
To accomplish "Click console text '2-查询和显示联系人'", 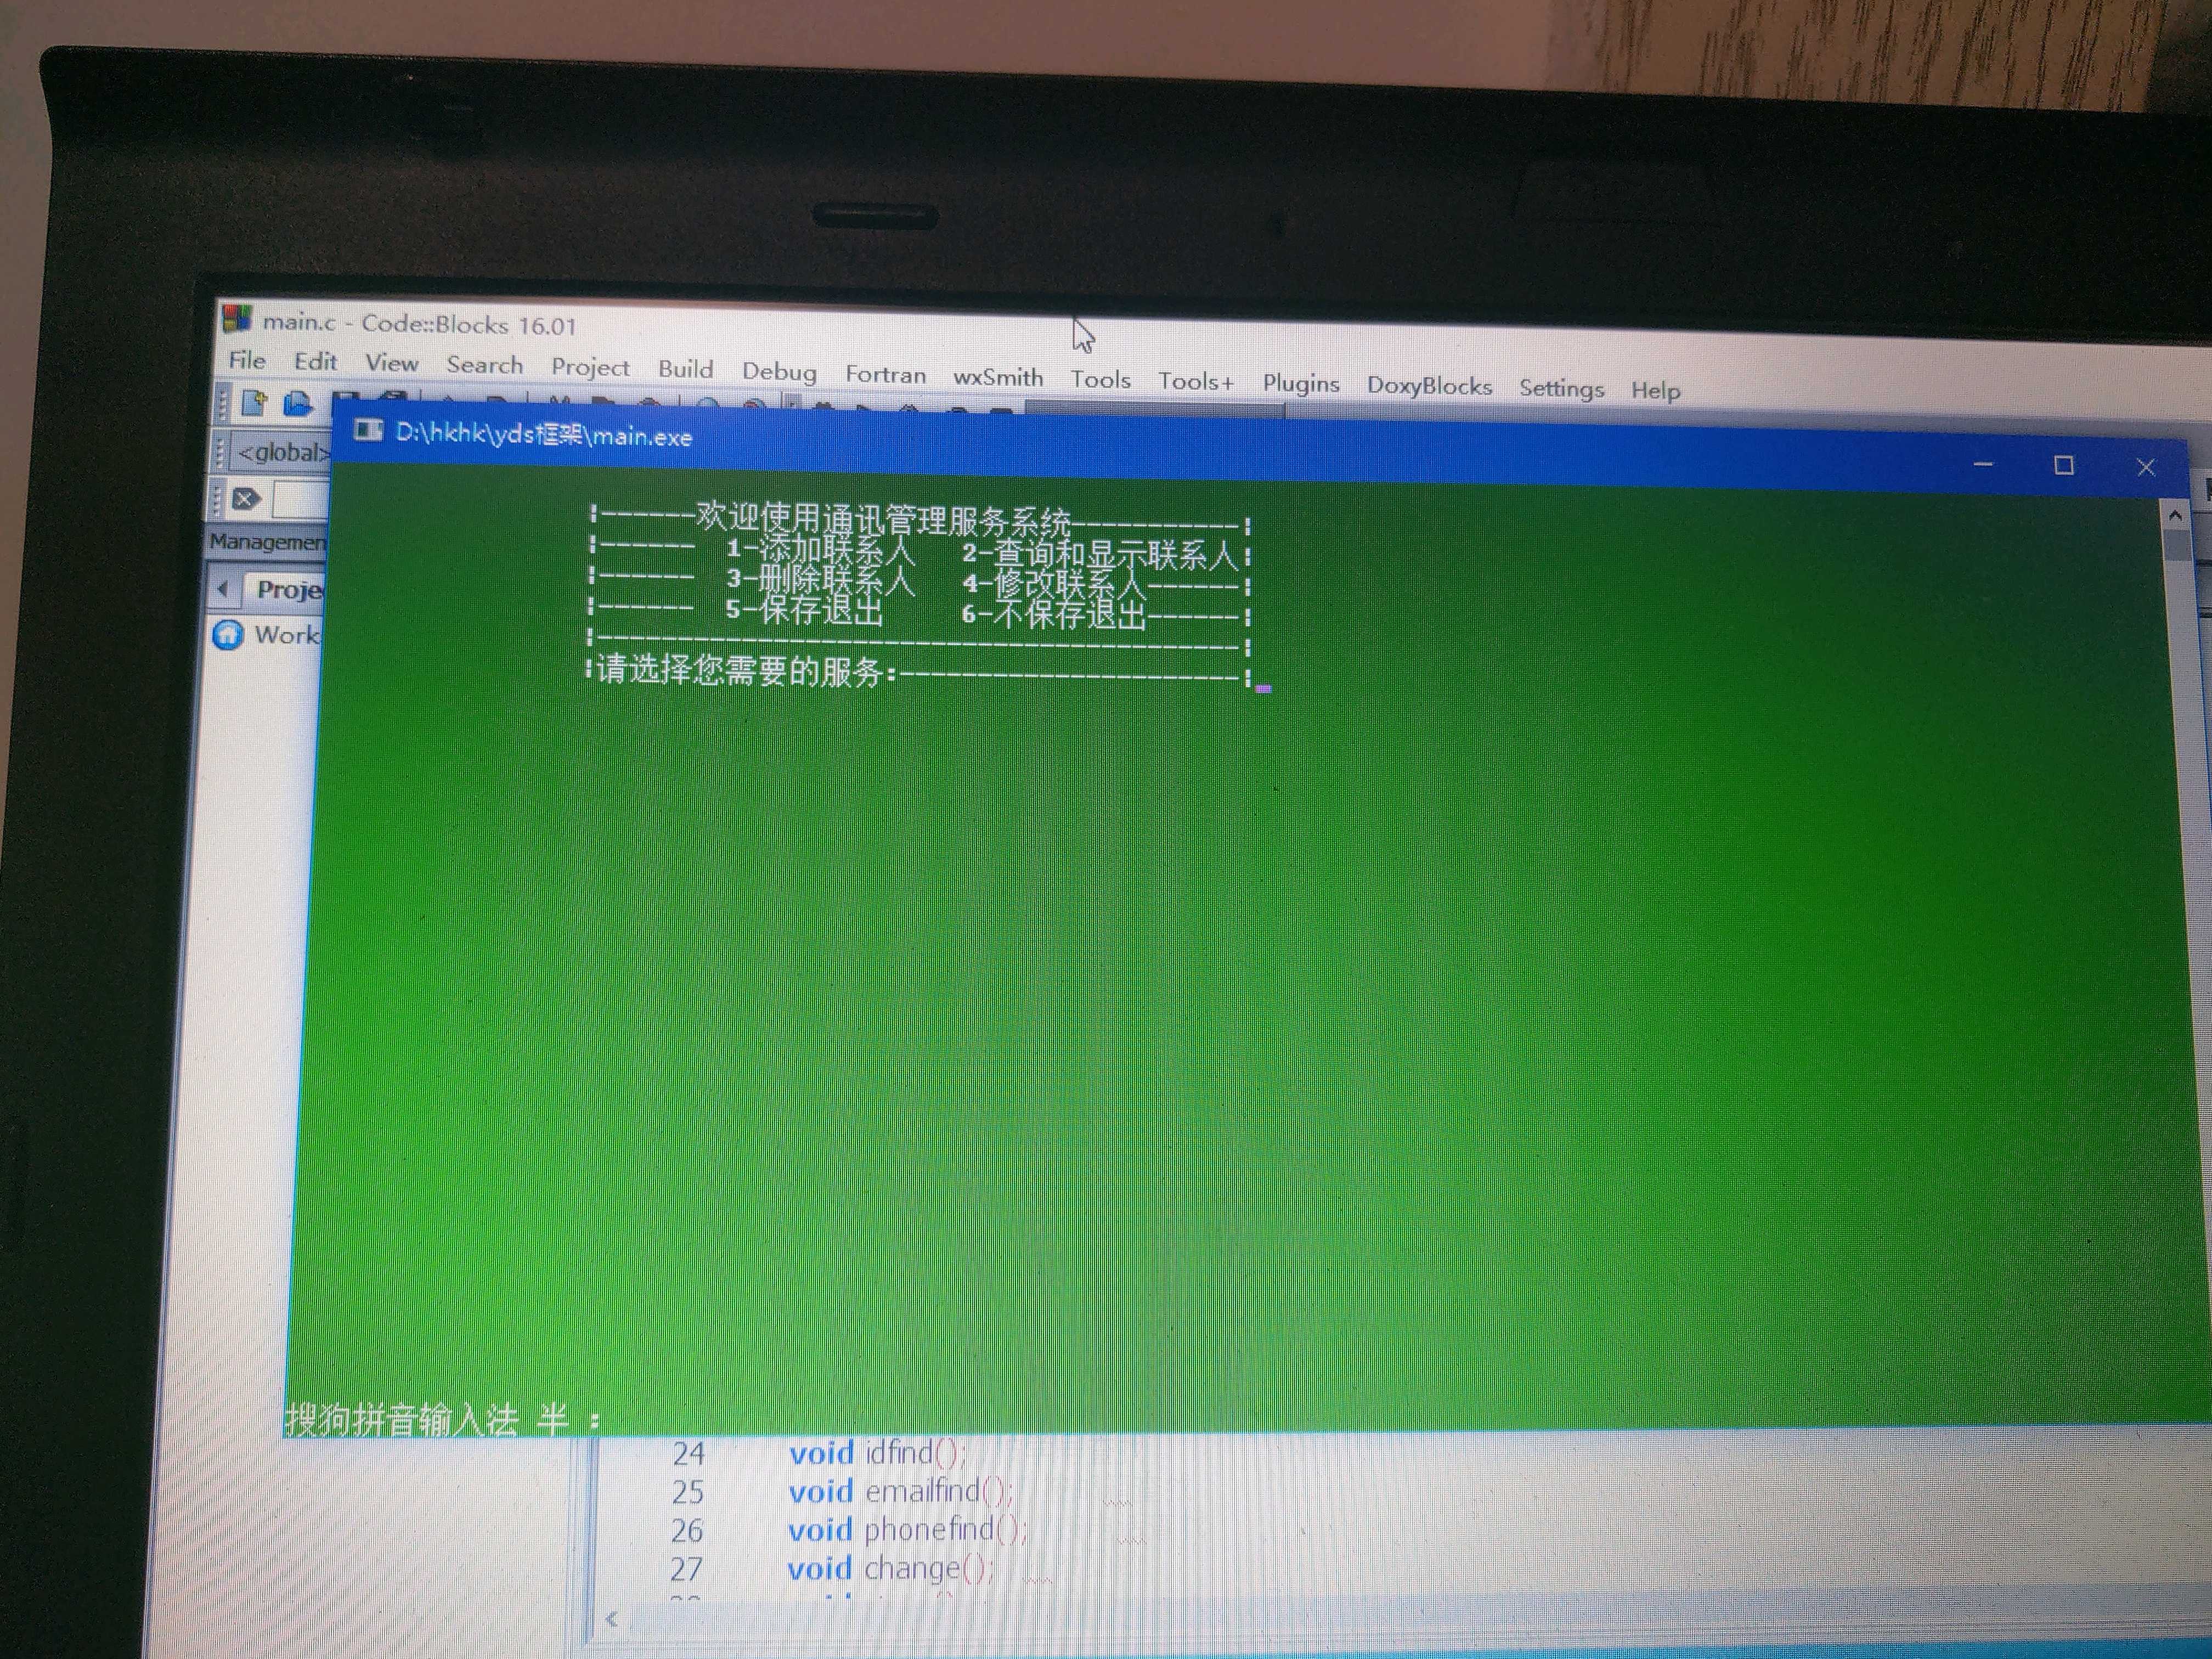I will [x=1100, y=554].
